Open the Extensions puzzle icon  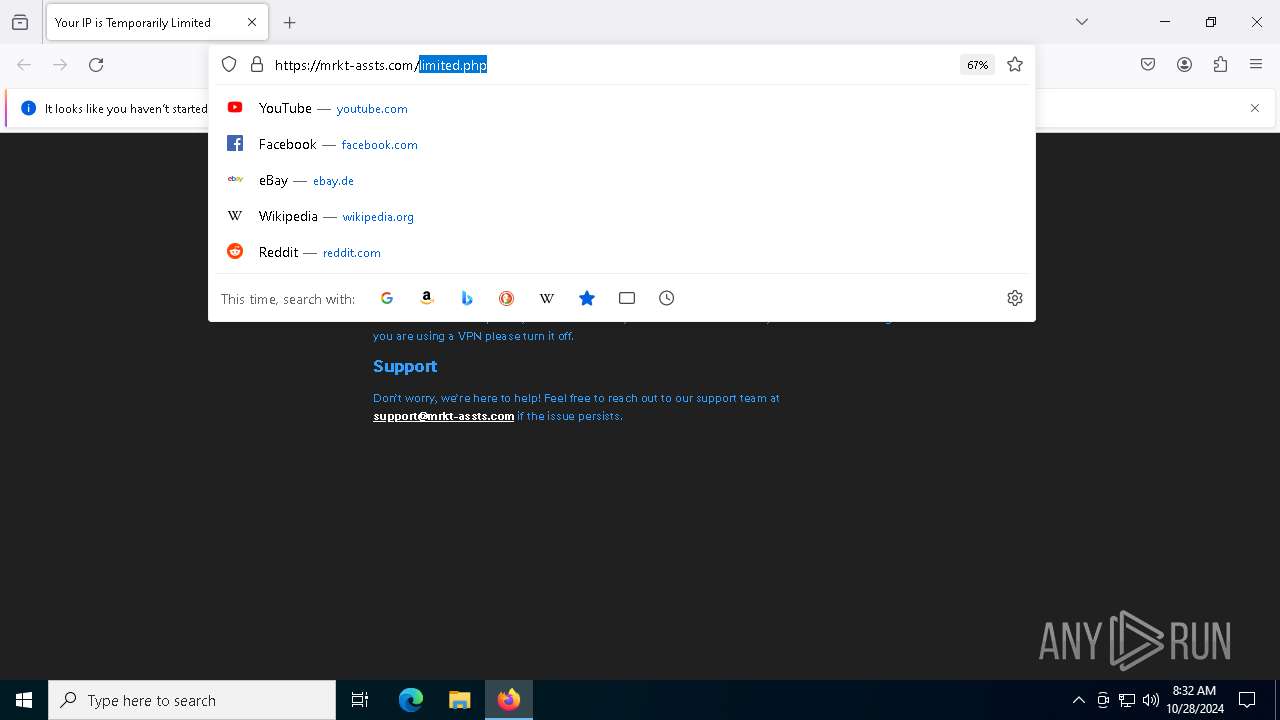[x=1220, y=65]
